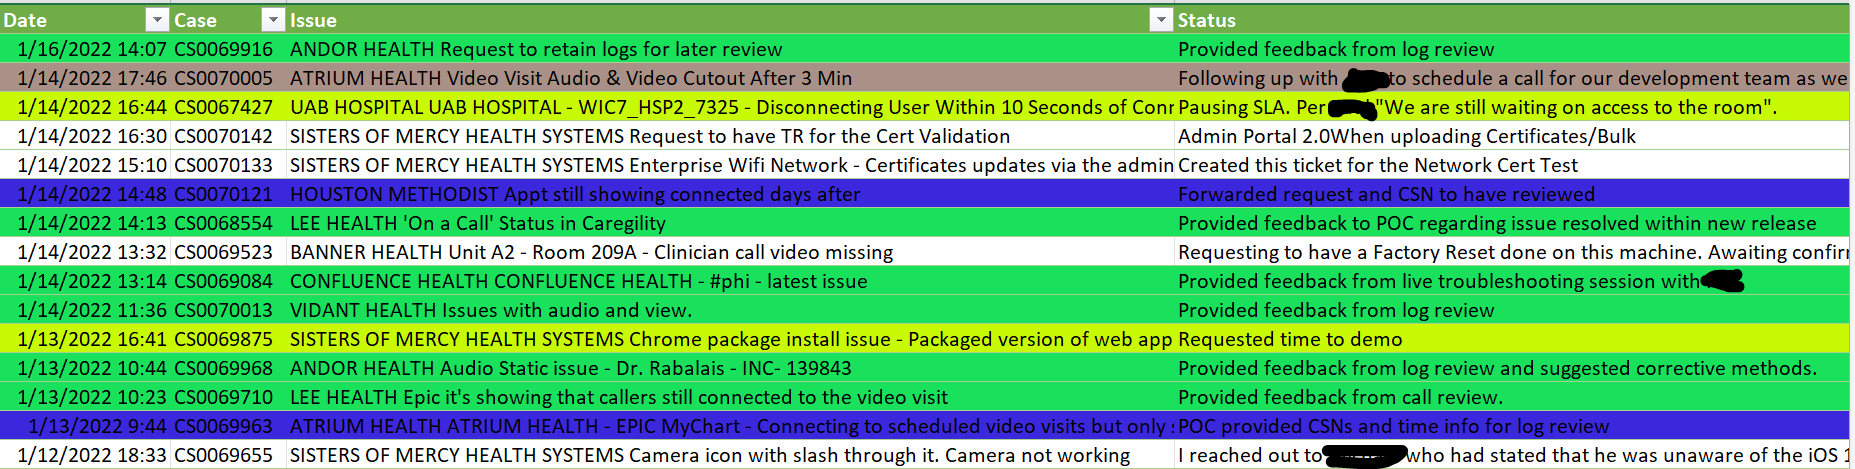The height and width of the screenshot is (469, 1855).
Task: Select status 'Provided feedback from call review.'
Action: (x=1514, y=397)
